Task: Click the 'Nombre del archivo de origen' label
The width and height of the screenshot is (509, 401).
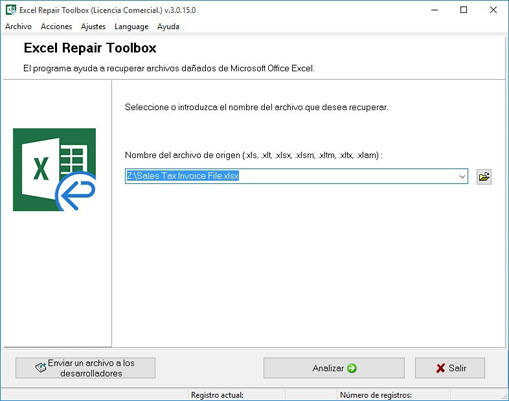Action: point(253,155)
